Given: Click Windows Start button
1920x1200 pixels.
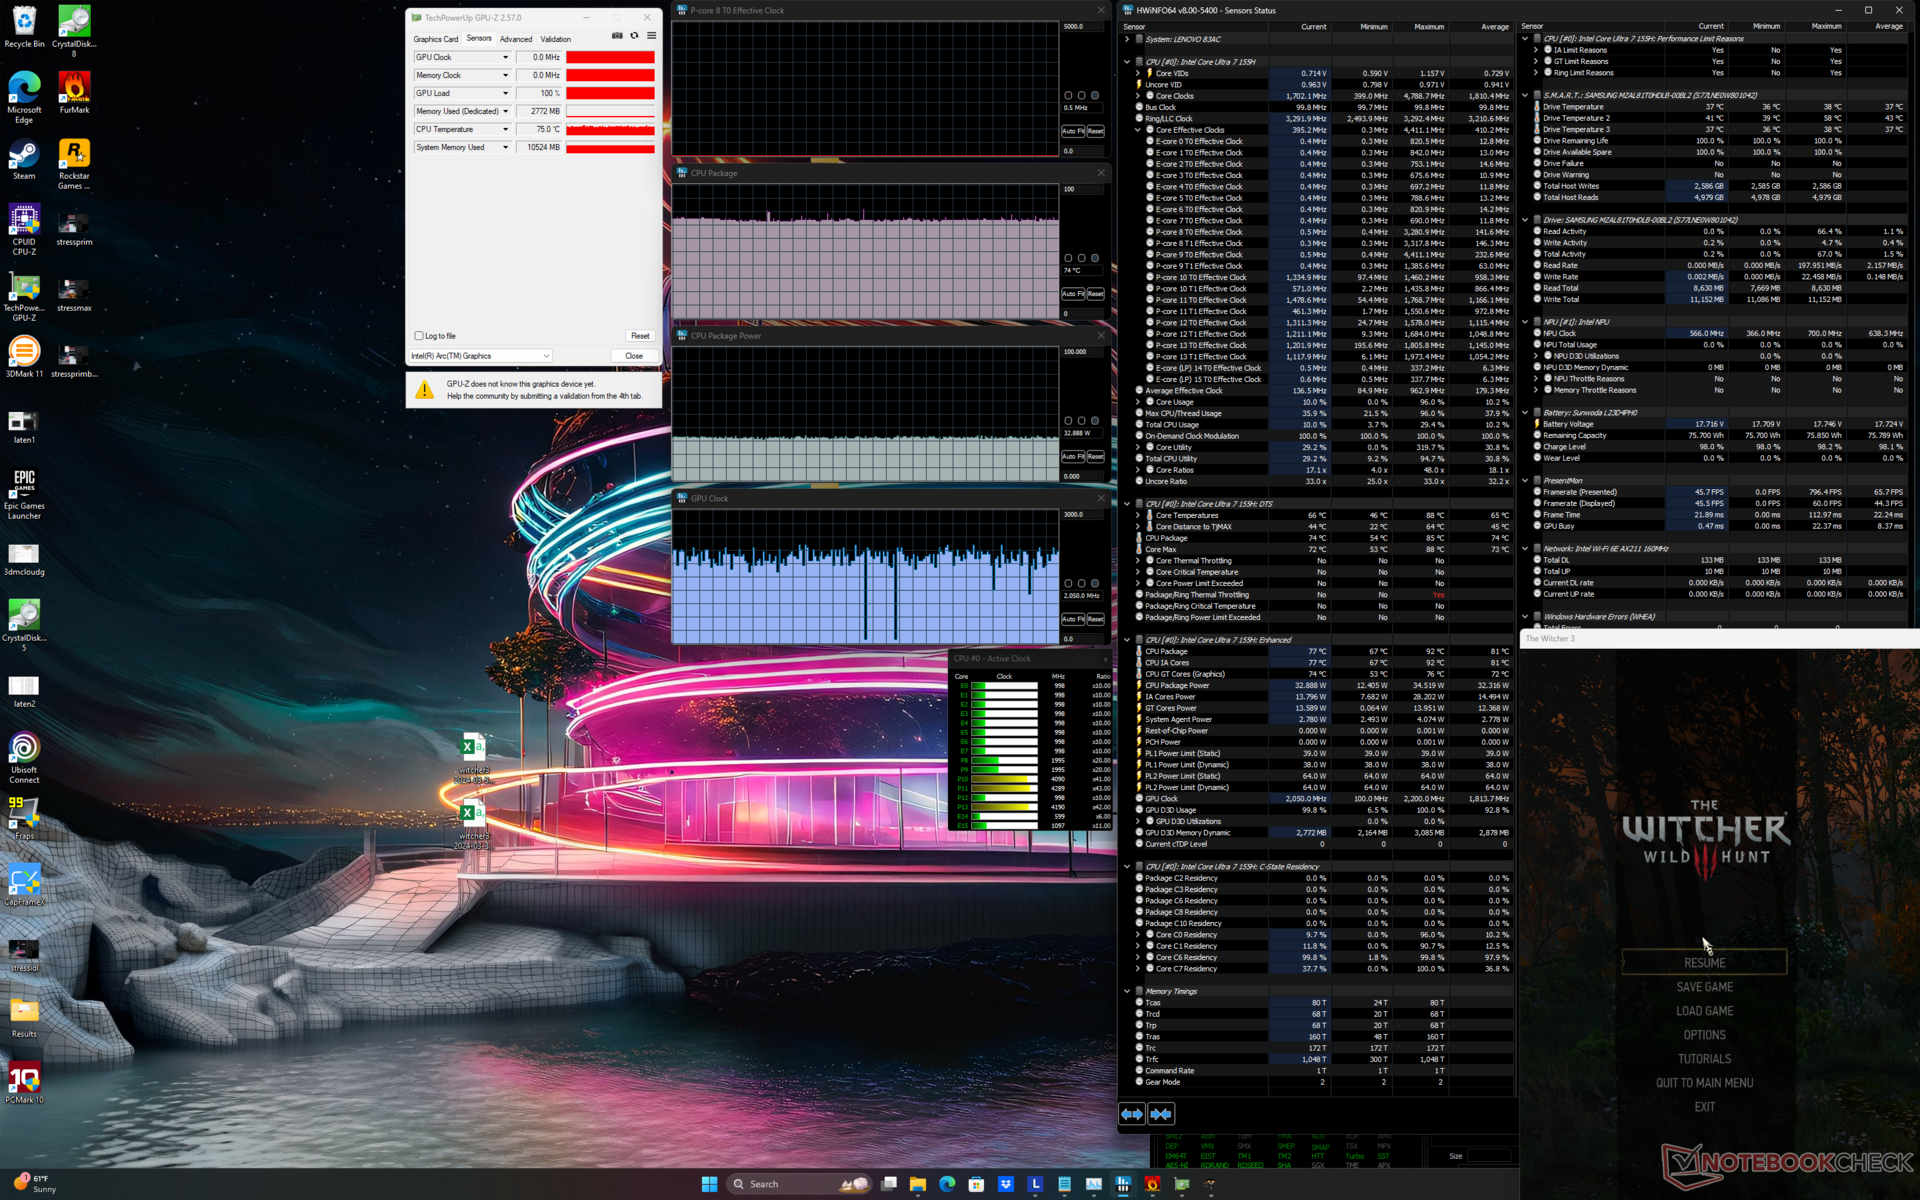Looking at the screenshot, I should tap(709, 1184).
